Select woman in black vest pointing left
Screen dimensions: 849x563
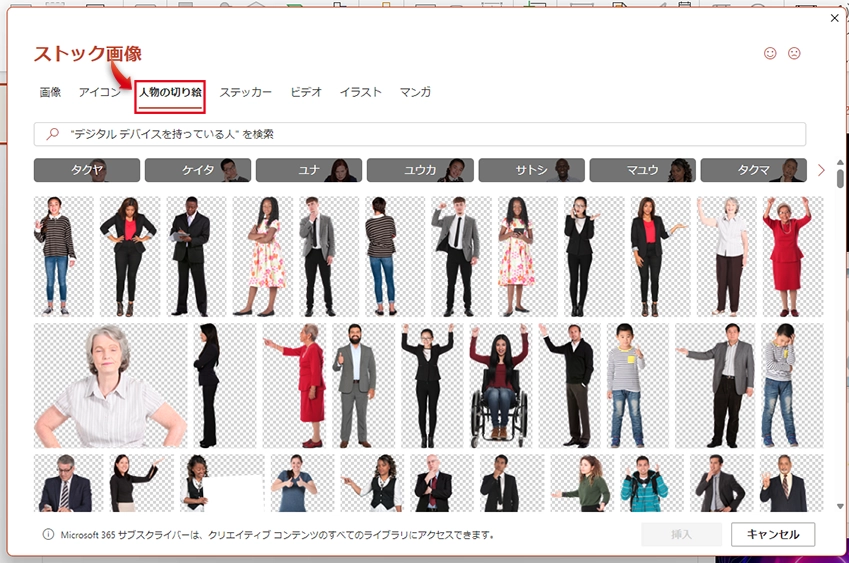point(371,483)
